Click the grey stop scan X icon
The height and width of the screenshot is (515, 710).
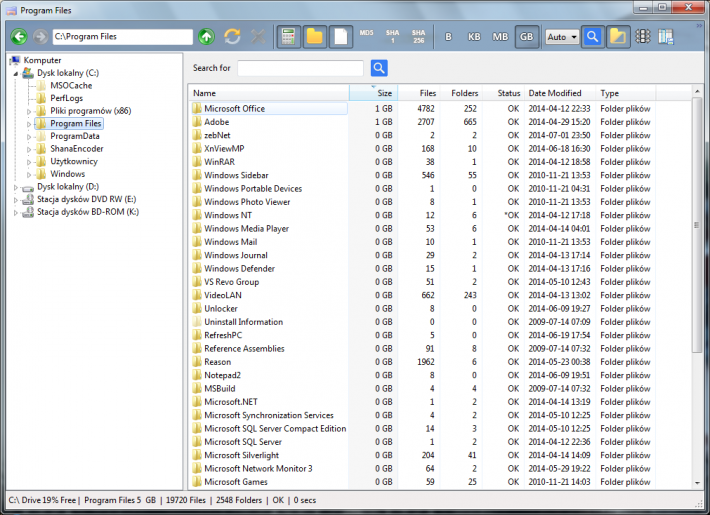coord(258,37)
